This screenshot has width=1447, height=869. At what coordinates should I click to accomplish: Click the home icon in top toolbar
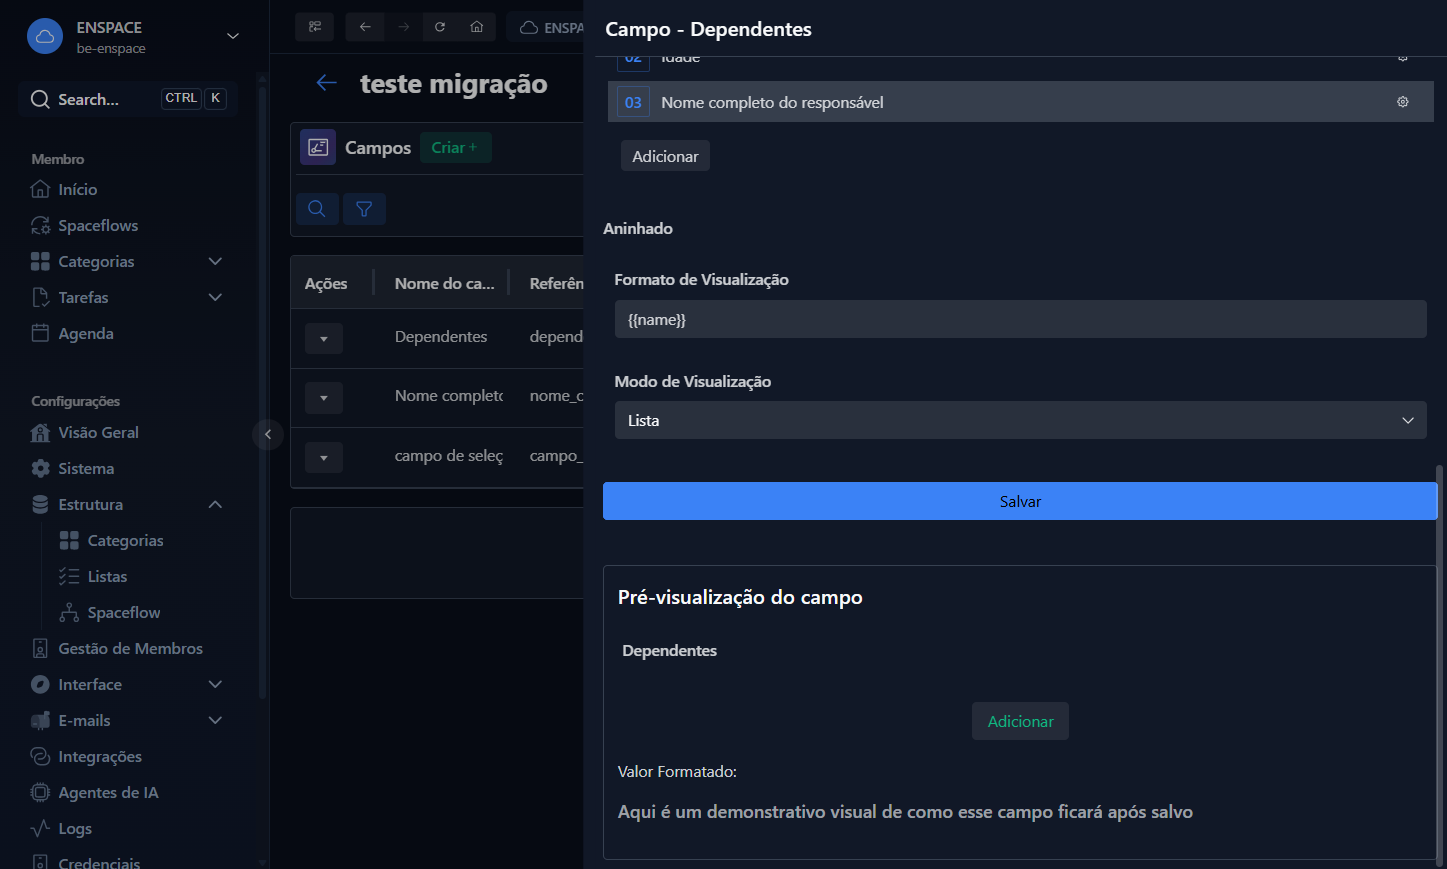pos(477,27)
